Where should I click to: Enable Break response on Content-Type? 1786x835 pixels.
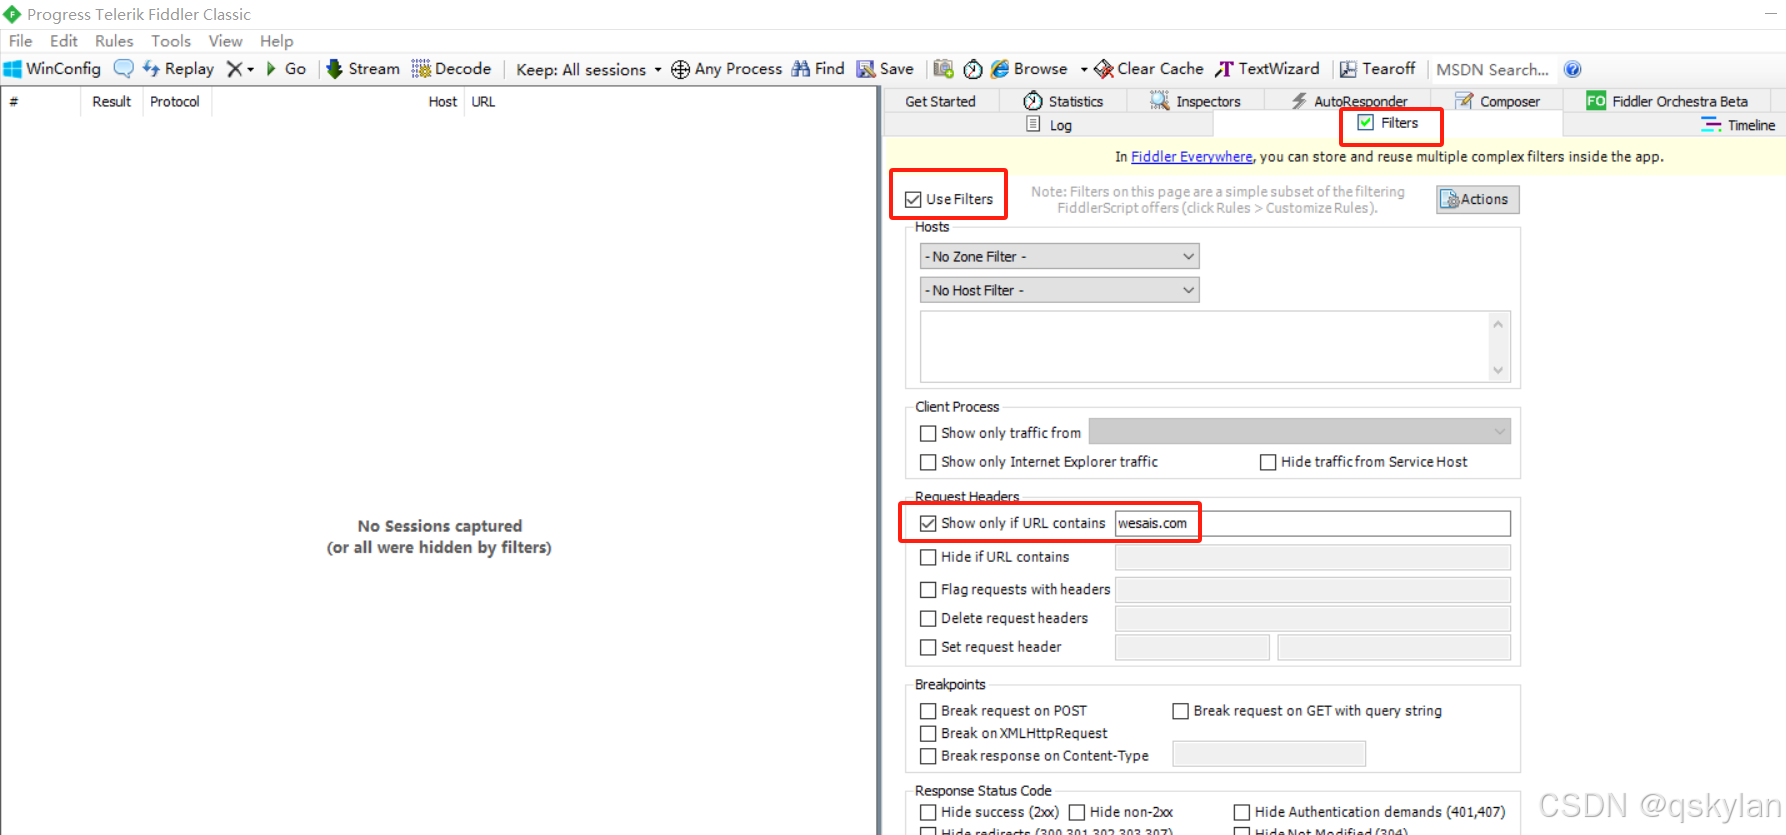click(928, 756)
